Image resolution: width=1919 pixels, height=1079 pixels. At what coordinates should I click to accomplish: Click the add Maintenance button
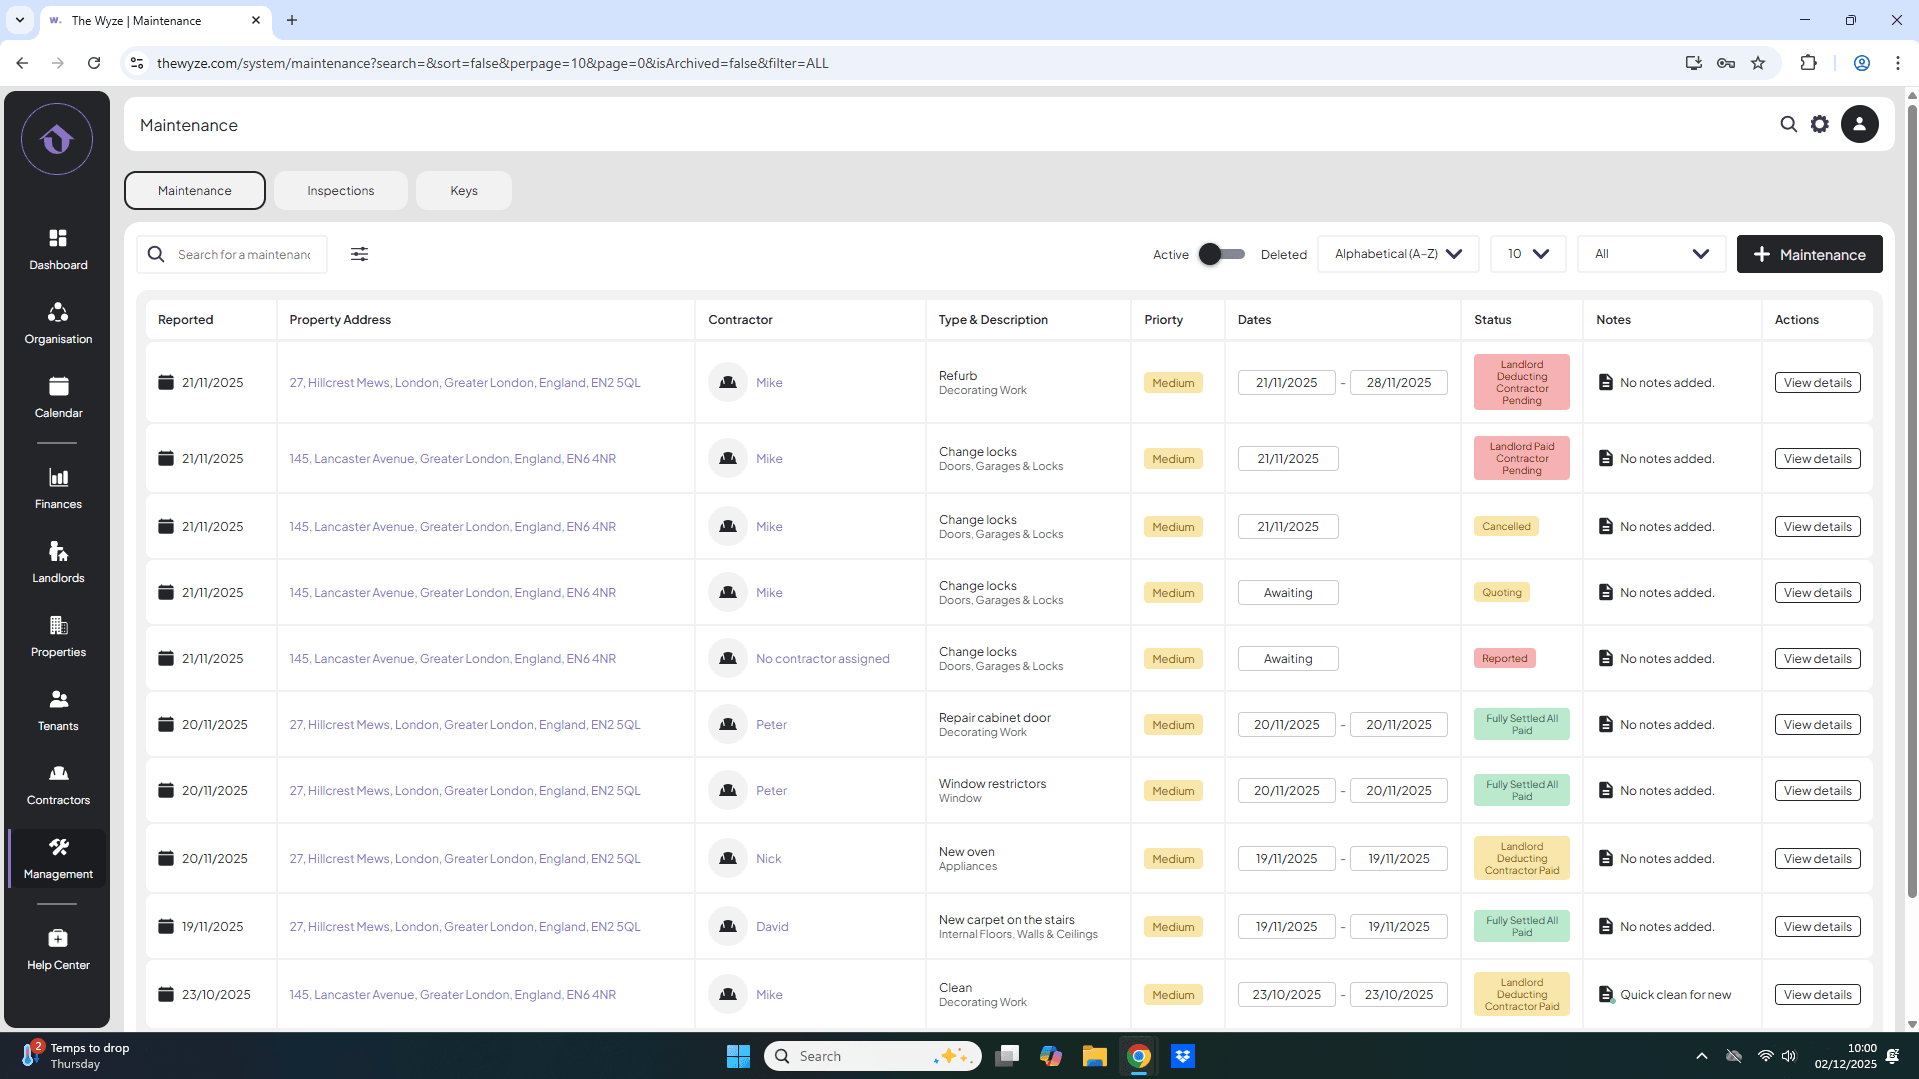pos(1809,254)
